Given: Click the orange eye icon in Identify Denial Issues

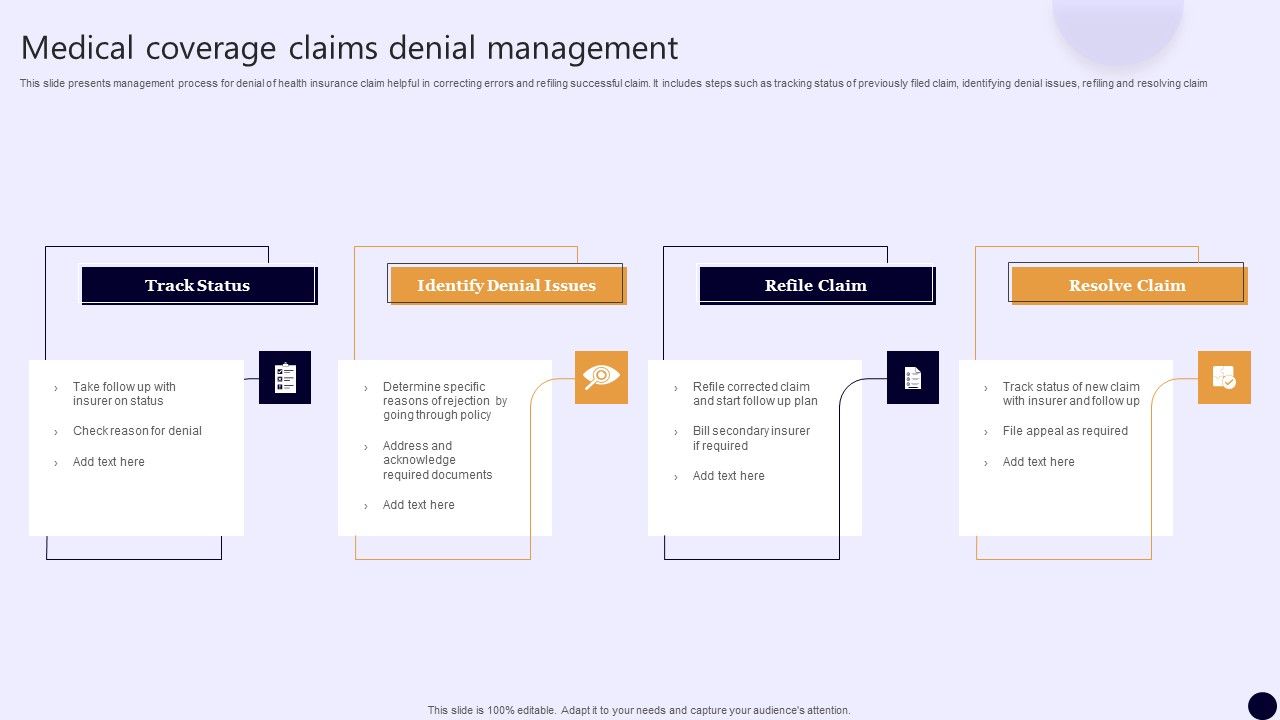Looking at the screenshot, I should 601,378.
